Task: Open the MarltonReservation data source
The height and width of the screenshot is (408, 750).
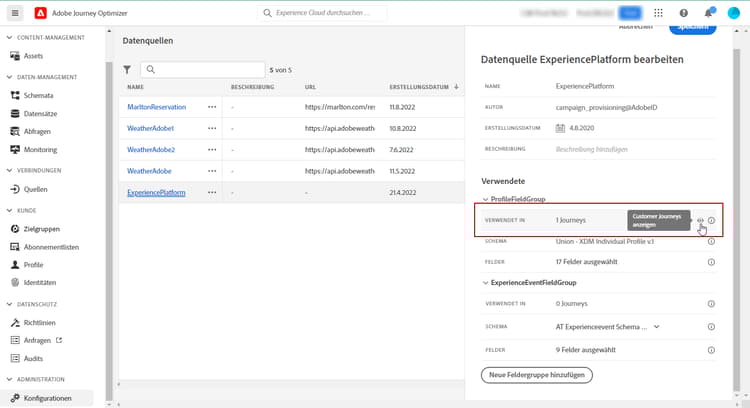Action: click(x=156, y=107)
